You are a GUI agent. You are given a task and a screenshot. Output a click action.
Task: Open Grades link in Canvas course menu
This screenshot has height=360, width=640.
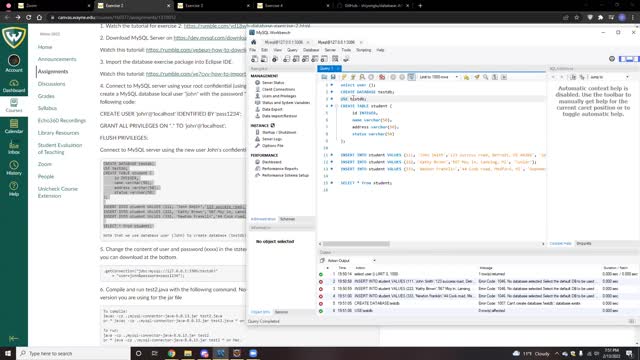click(46, 96)
